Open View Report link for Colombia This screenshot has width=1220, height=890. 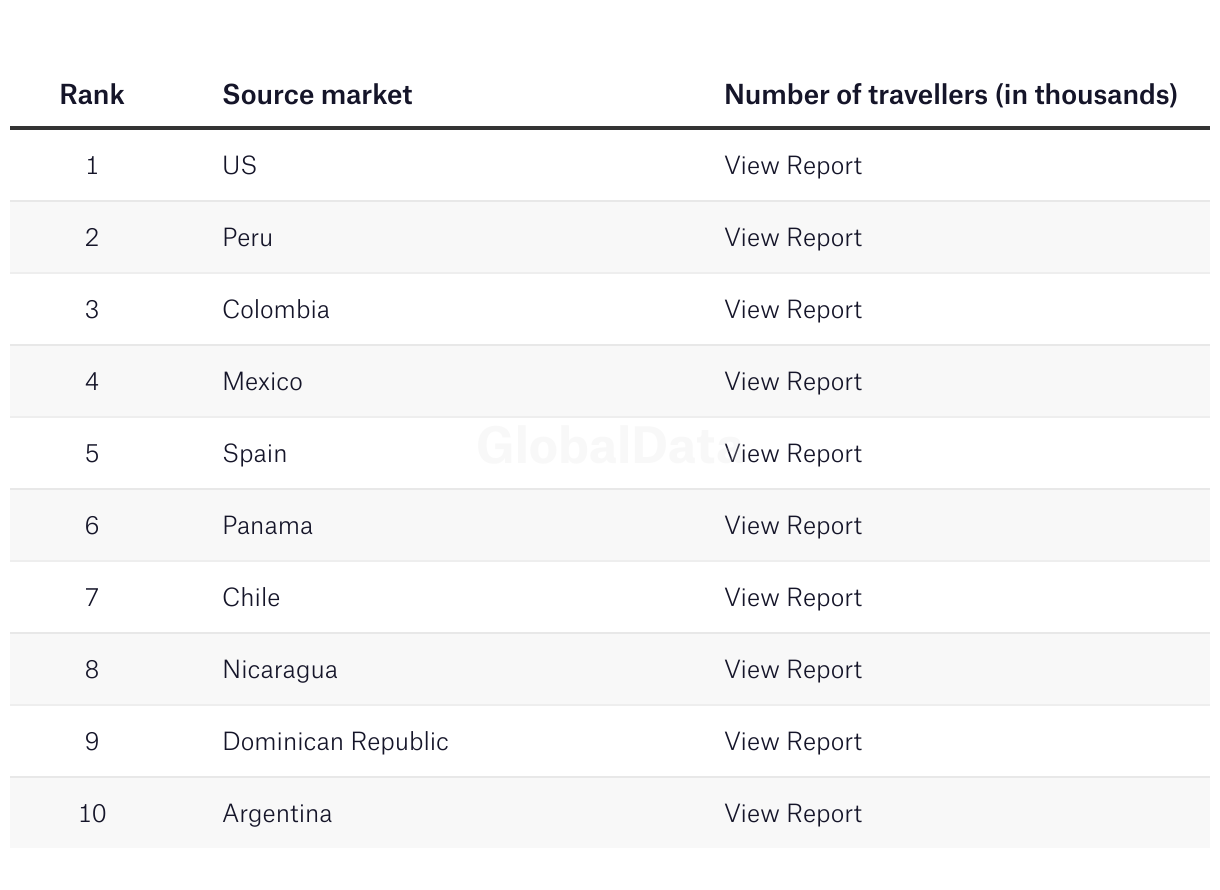pos(793,309)
